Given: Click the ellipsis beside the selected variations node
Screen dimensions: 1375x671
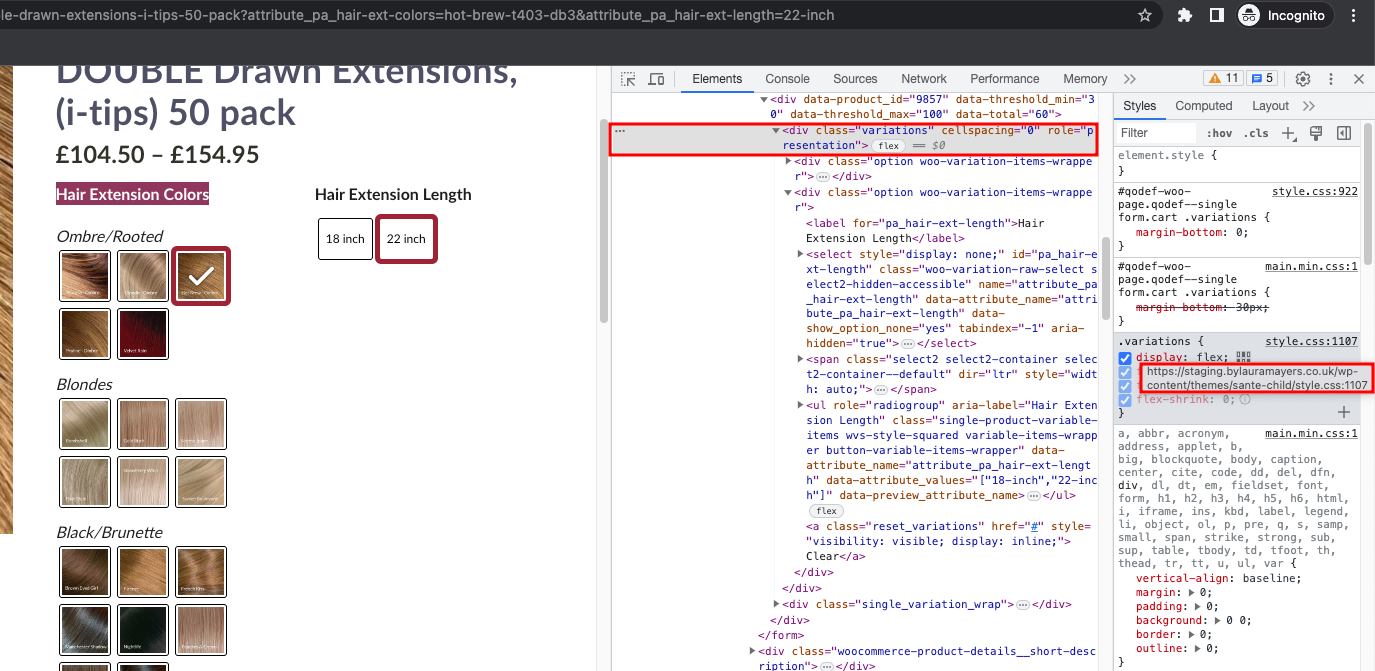Looking at the screenshot, I should point(620,131).
